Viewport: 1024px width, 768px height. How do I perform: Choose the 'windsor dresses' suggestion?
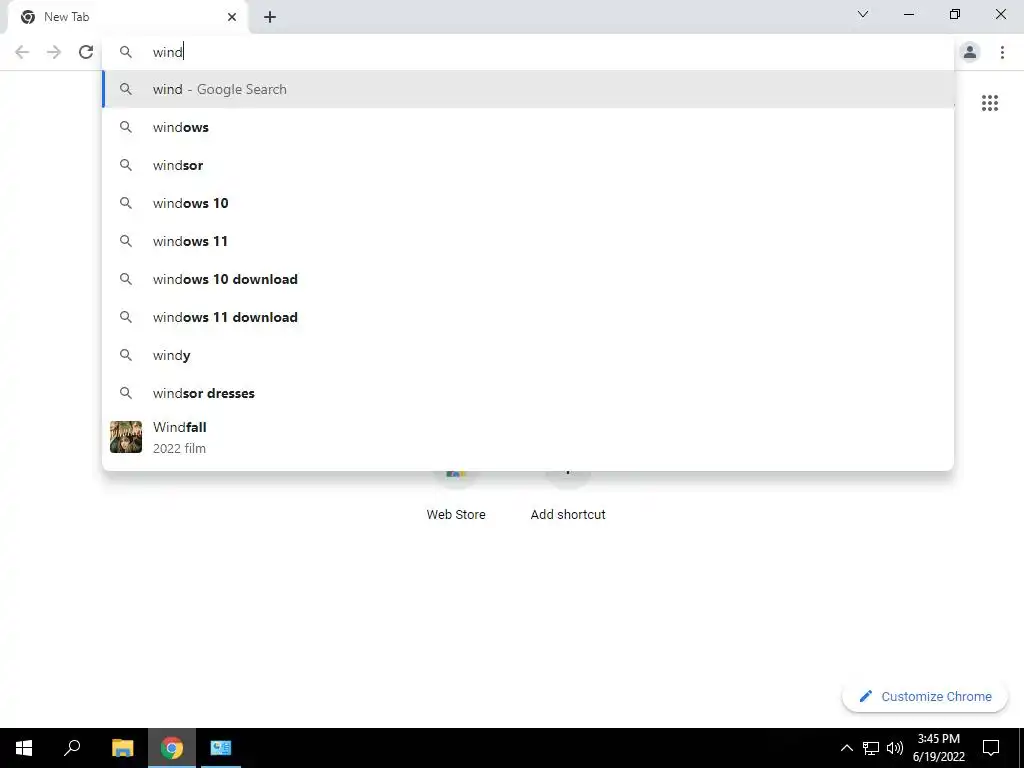(528, 392)
